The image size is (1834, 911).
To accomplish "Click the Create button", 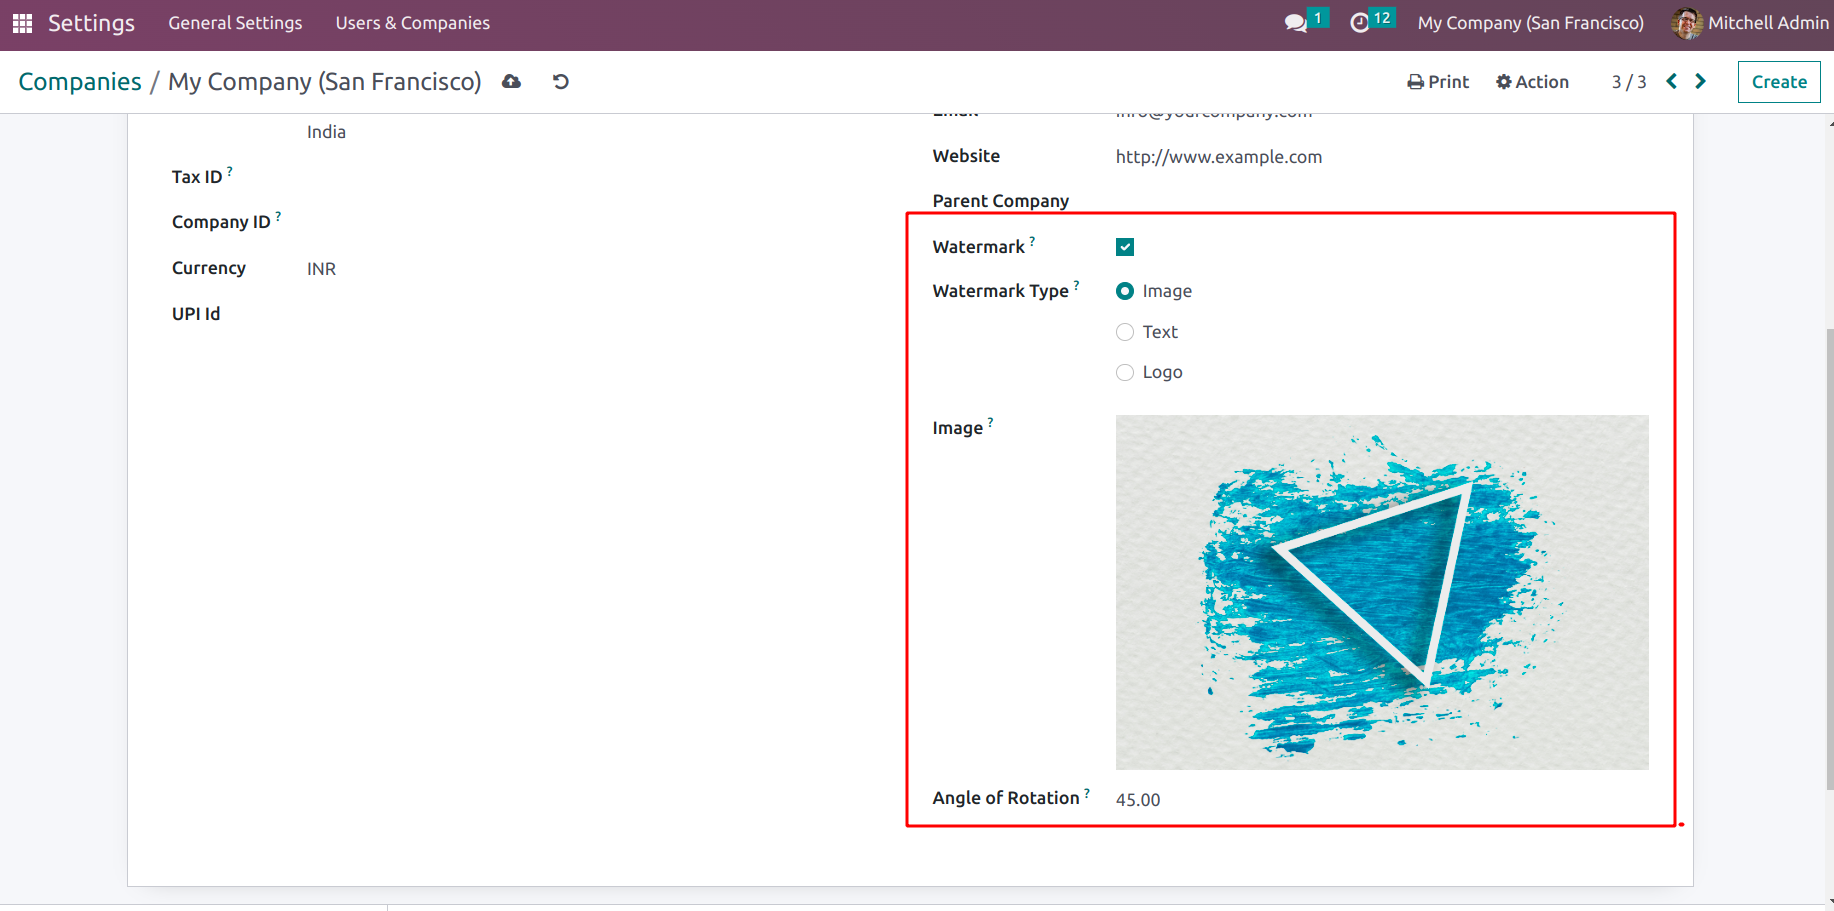I will tap(1779, 82).
